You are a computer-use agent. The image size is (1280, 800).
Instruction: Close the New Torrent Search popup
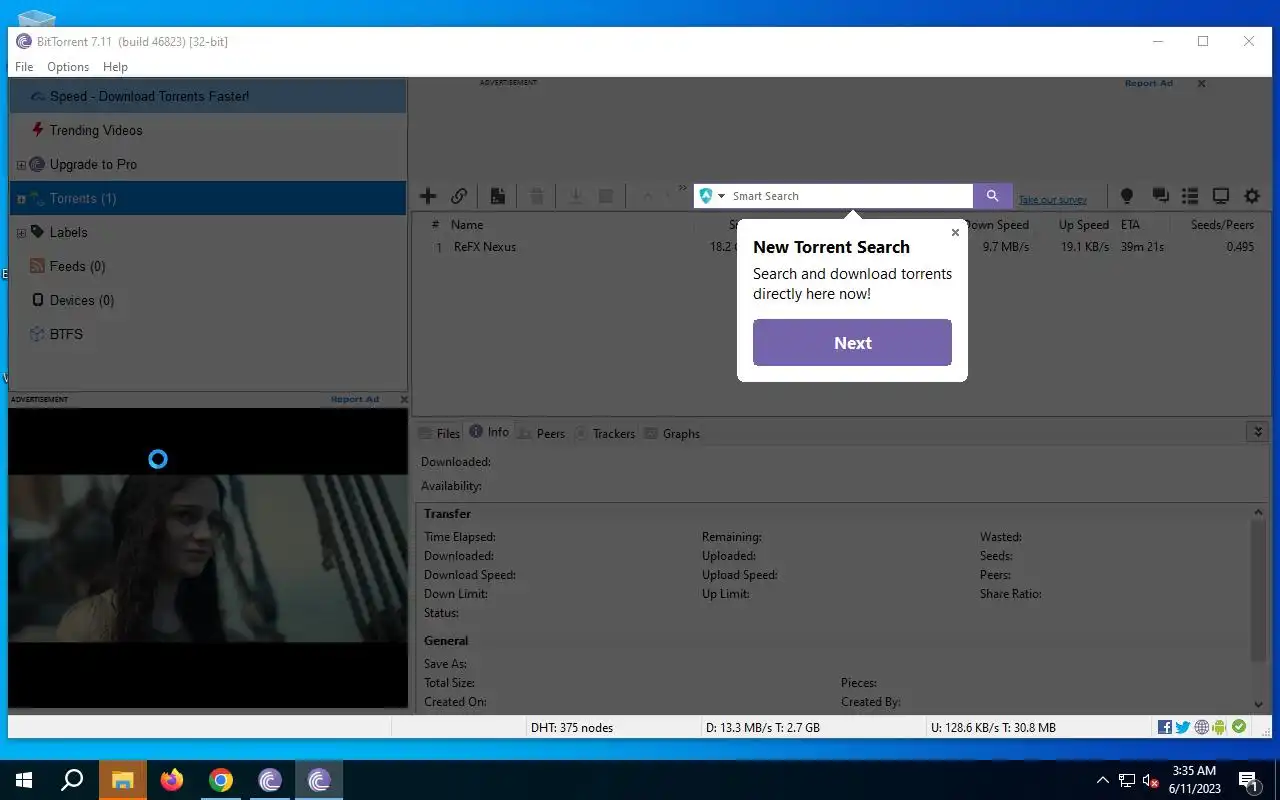pos(955,232)
